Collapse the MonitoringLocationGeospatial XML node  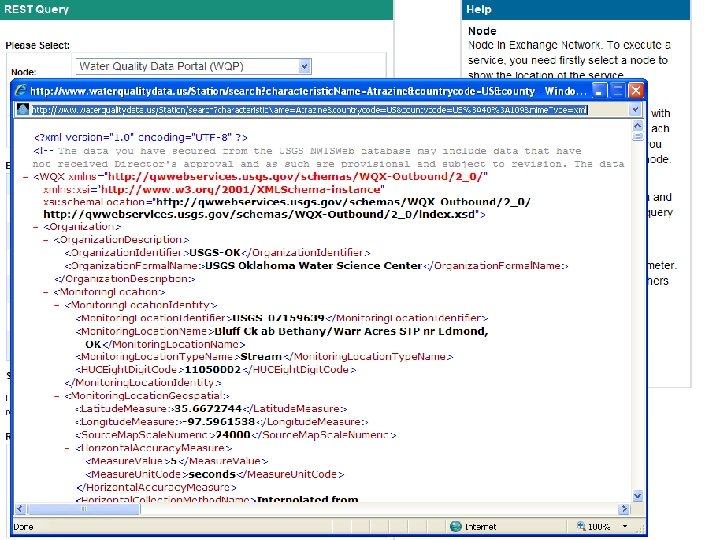(56, 396)
